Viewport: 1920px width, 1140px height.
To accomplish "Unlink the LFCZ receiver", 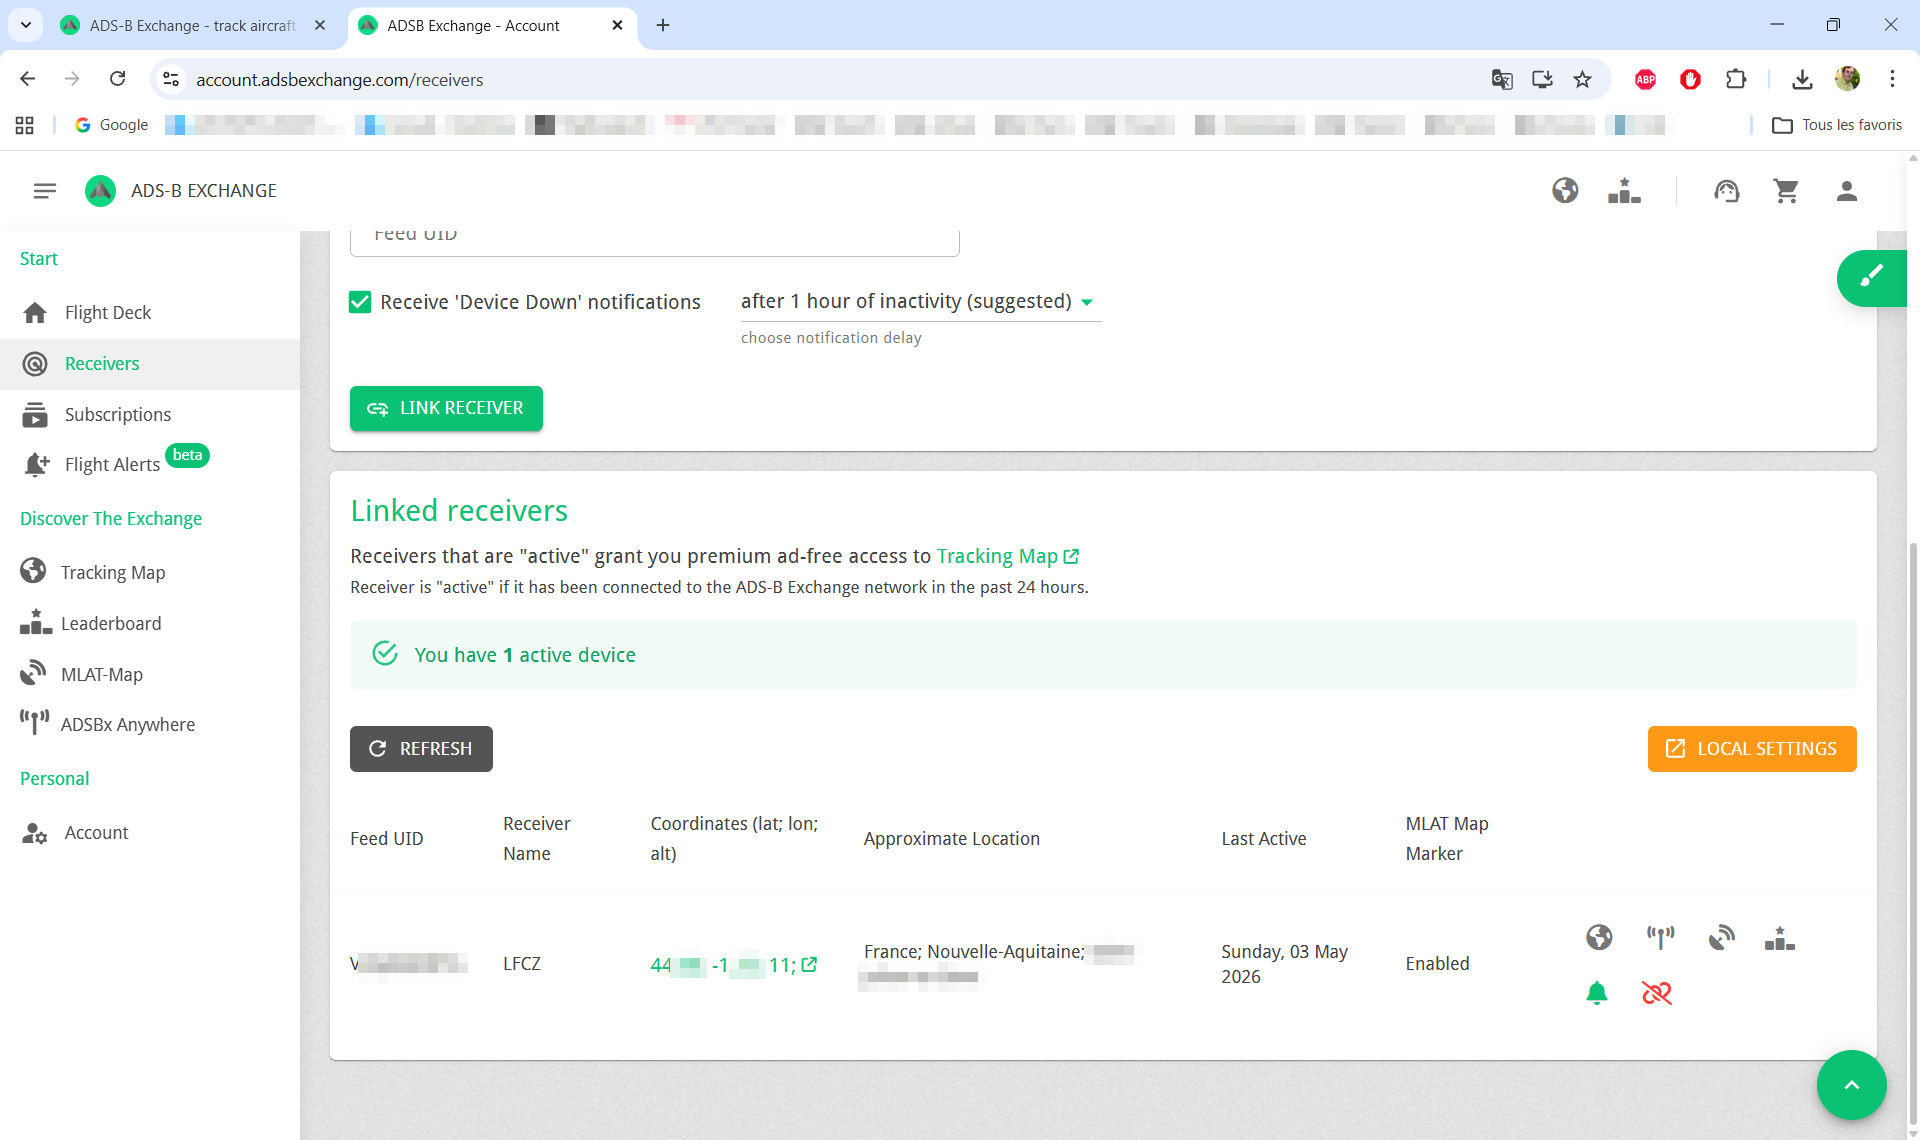I will [x=1657, y=992].
